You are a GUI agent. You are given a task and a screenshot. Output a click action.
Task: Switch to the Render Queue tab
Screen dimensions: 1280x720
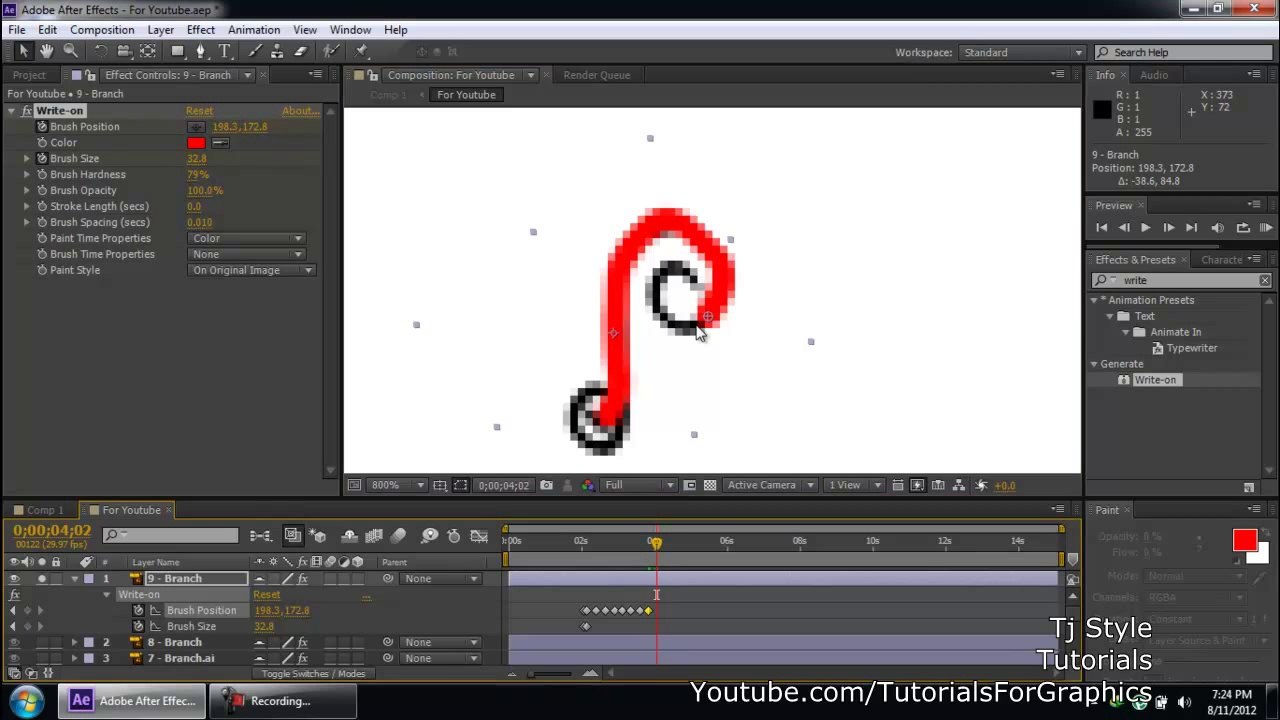(x=596, y=75)
